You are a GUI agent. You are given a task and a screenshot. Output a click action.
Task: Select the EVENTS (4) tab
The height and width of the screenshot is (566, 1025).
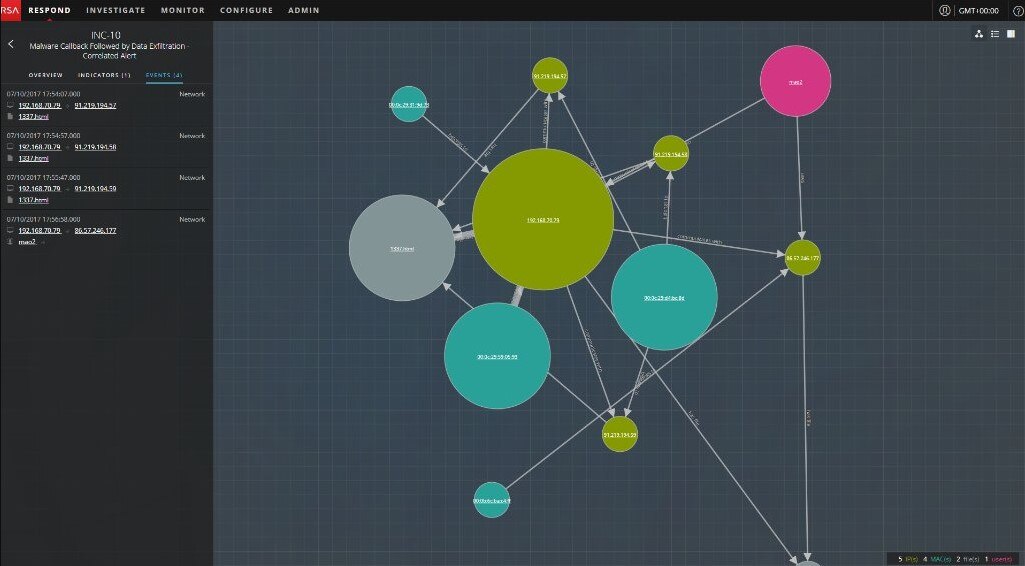[x=164, y=75]
